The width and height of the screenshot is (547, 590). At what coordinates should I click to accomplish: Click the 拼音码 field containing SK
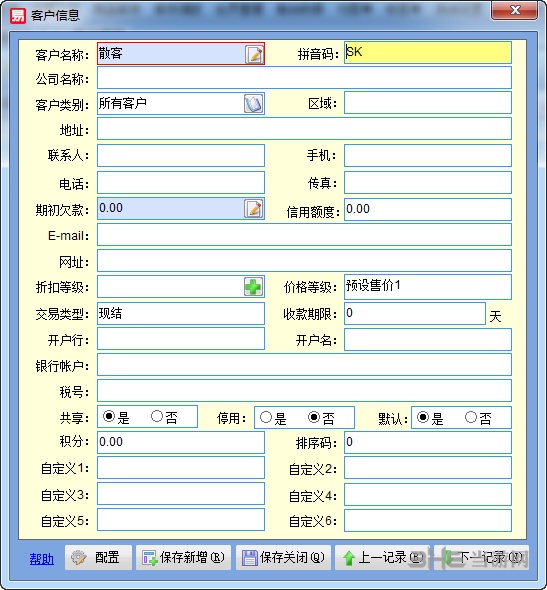point(428,52)
